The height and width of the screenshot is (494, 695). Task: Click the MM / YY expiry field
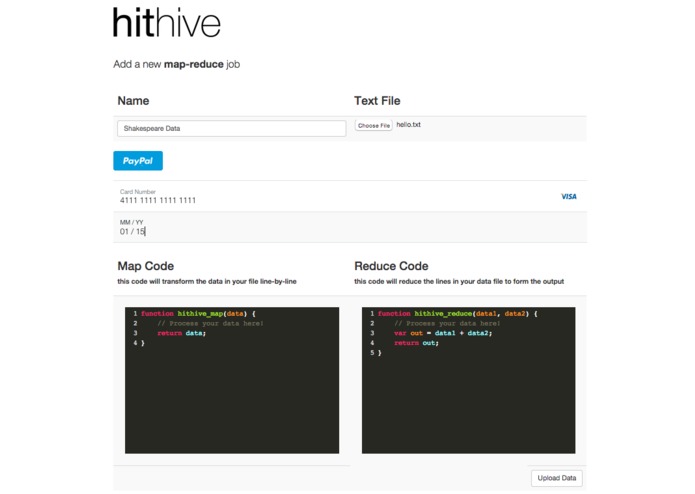pos(350,227)
